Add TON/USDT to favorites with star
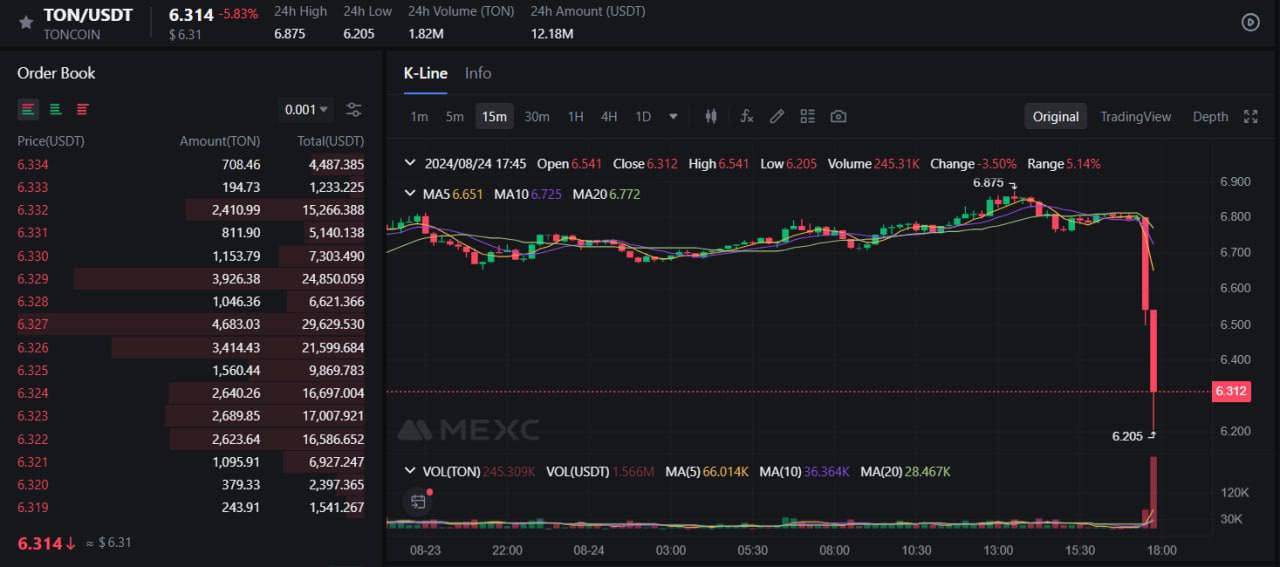The width and height of the screenshot is (1280, 567). [x=26, y=23]
